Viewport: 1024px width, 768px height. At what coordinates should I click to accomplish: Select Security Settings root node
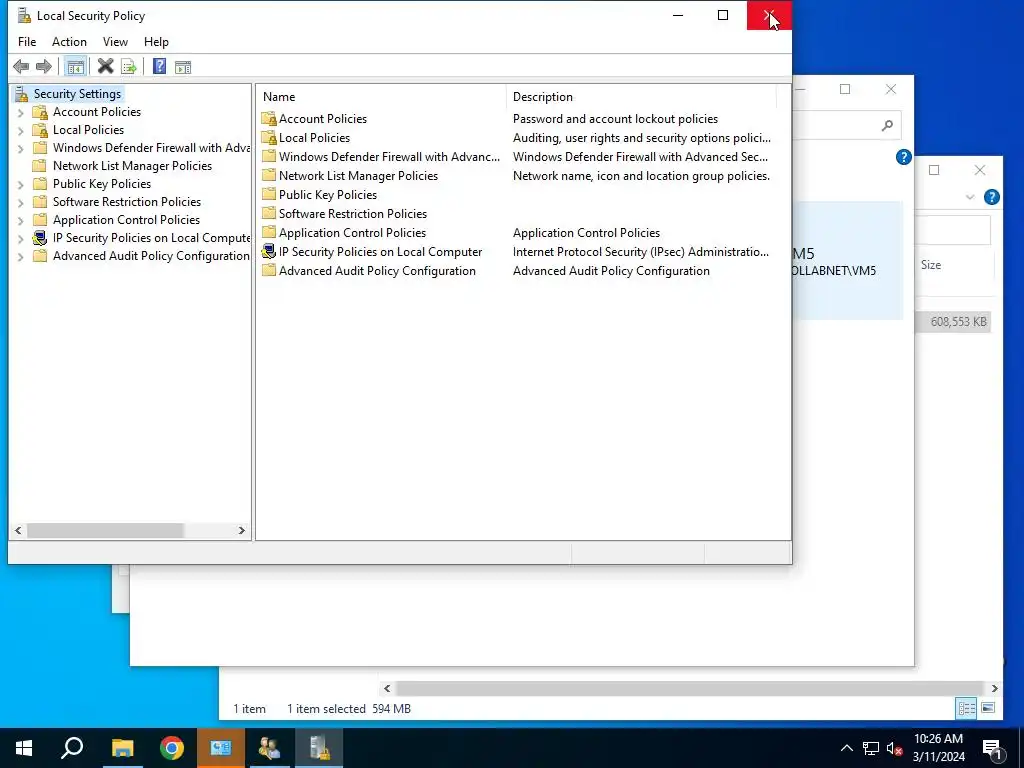(x=77, y=93)
